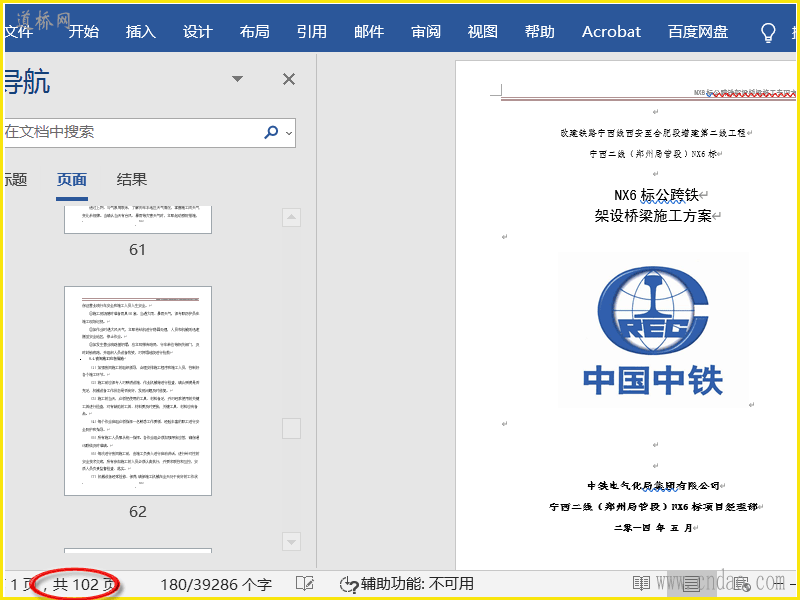Expand search options arrow beside the magnifier
The image size is (800, 600).
point(289,132)
